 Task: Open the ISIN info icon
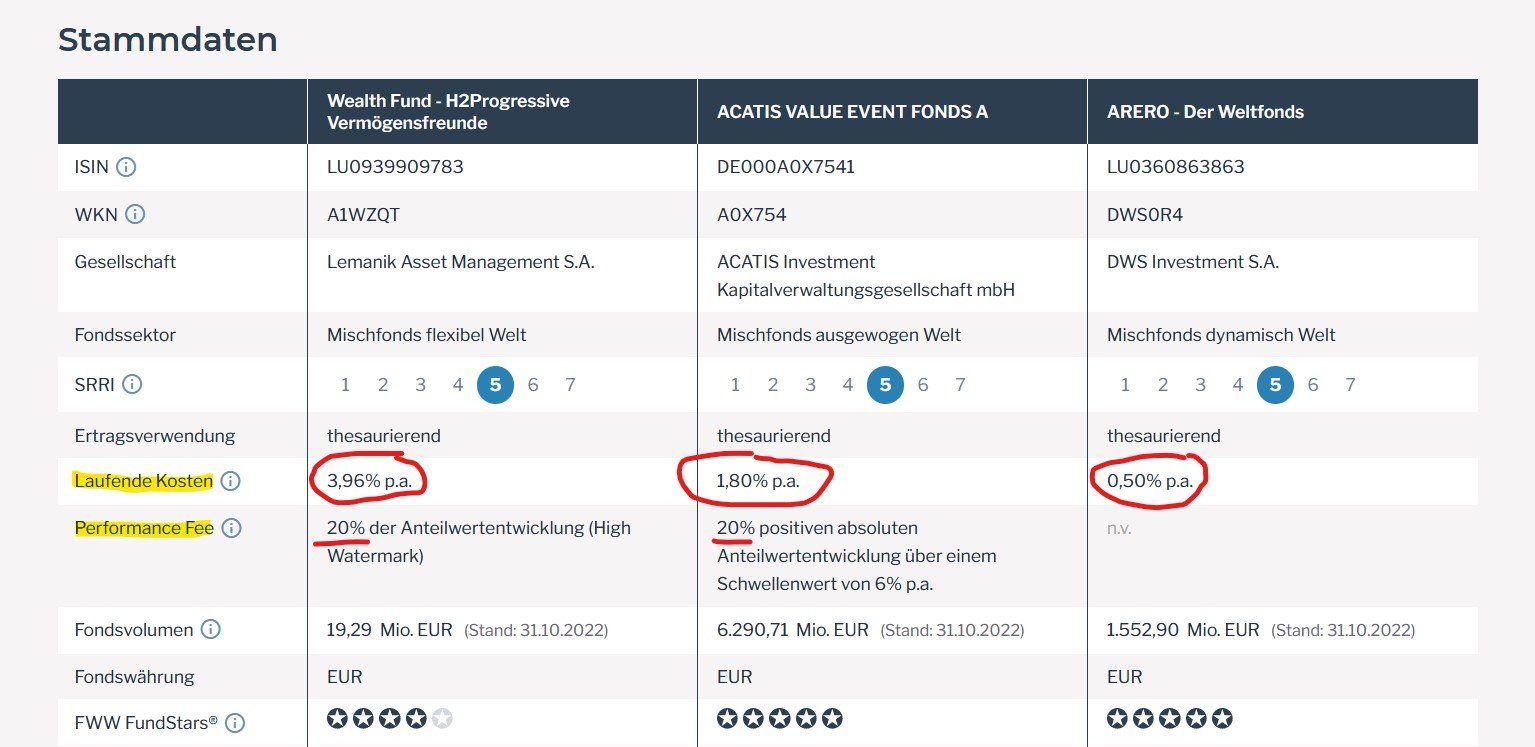pyautogui.click(x=126, y=167)
